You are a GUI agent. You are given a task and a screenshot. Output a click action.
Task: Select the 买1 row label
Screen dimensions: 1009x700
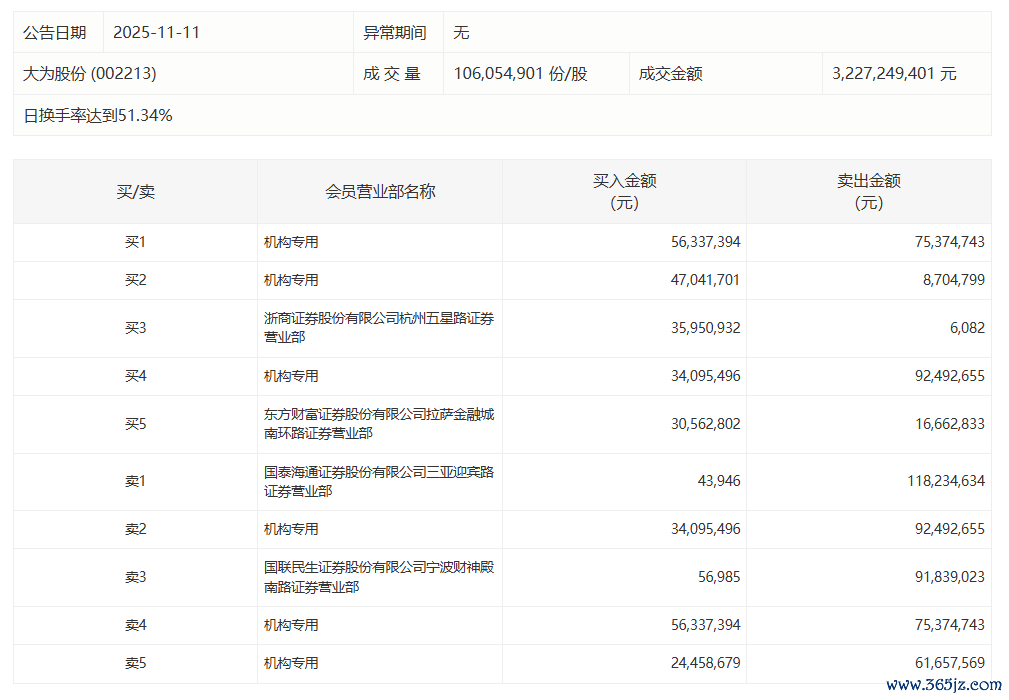(136, 243)
